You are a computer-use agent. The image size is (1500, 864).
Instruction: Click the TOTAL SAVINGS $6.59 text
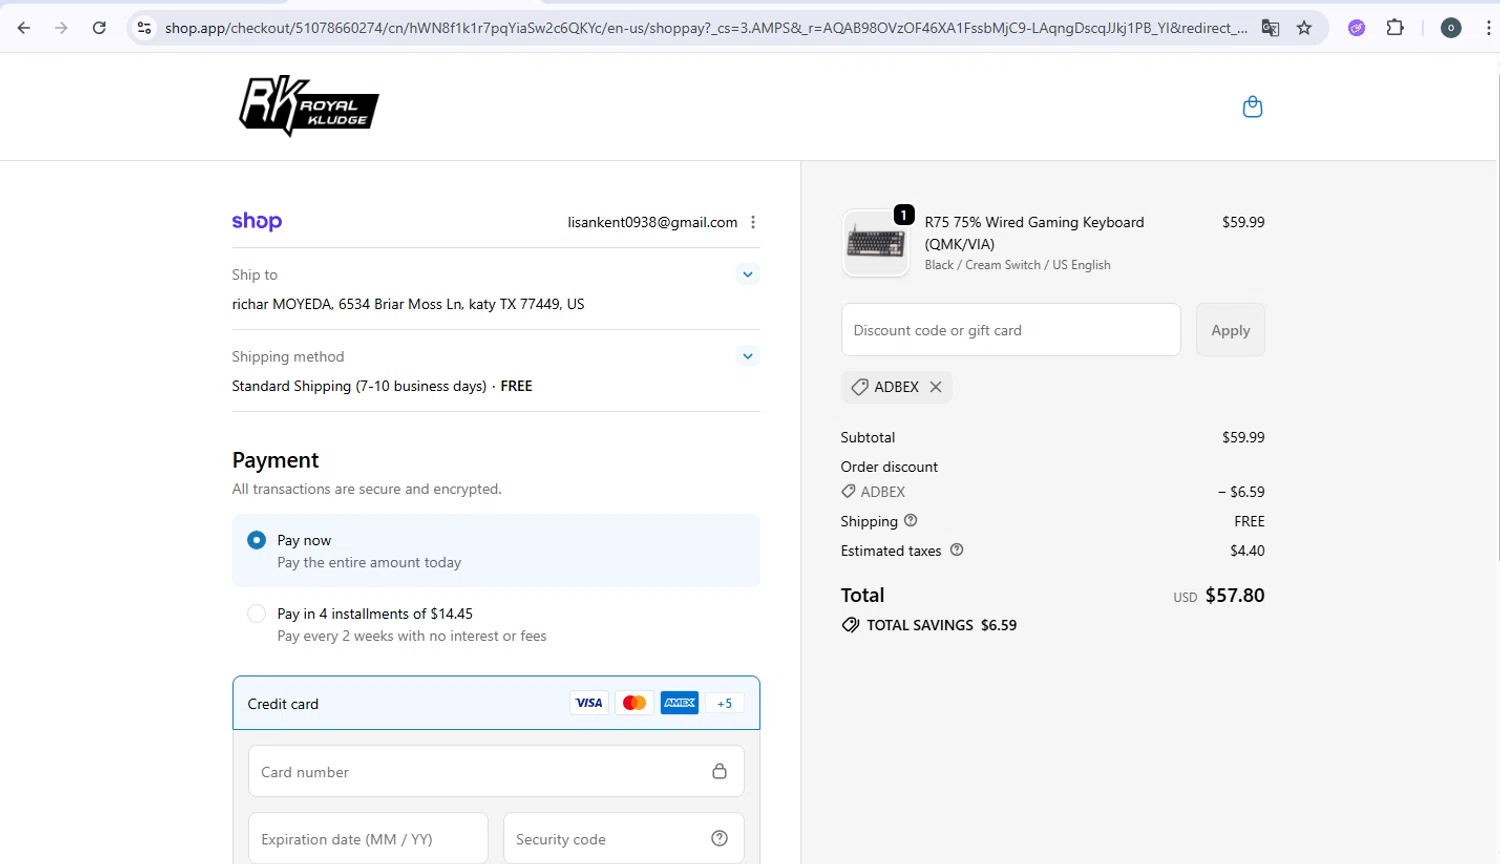941,625
